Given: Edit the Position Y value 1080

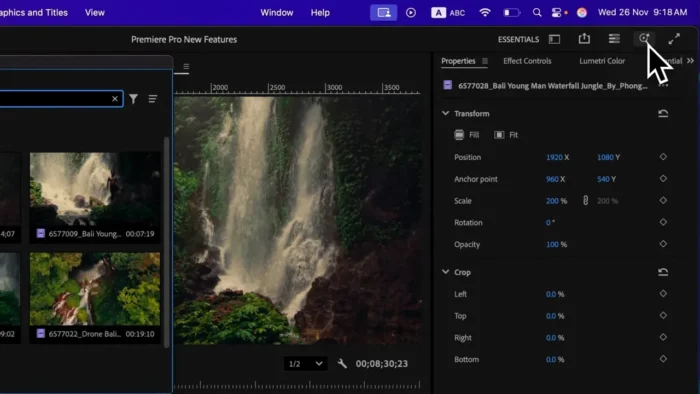Looking at the screenshot, I should click(x=605, y=157).
